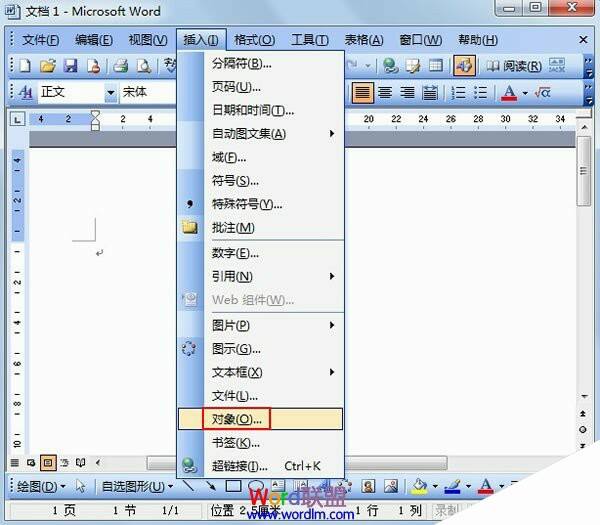Insert table icon in standard toolbar
600x525 pixels.
(436, 65)
